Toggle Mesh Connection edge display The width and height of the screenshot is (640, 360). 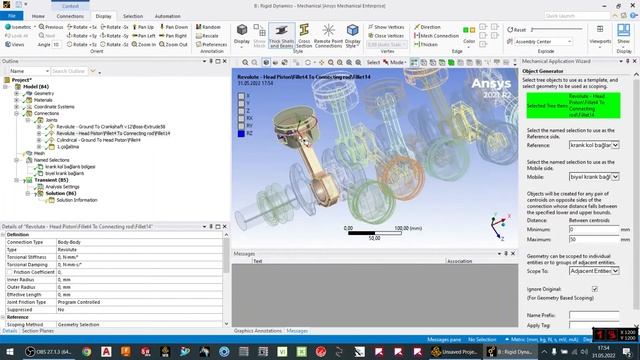click(x=436, y=36)
